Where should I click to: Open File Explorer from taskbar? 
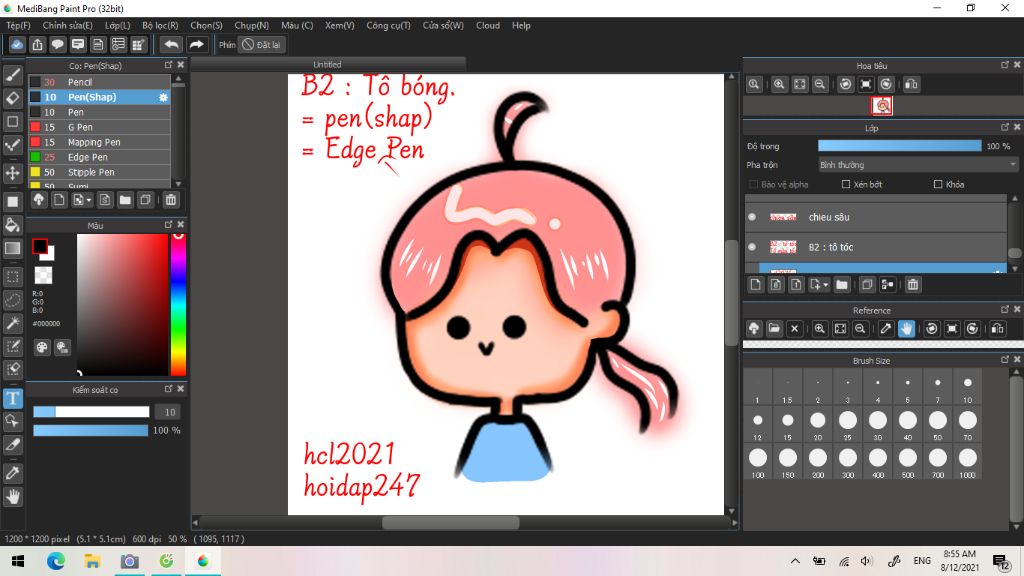[92, 561]
